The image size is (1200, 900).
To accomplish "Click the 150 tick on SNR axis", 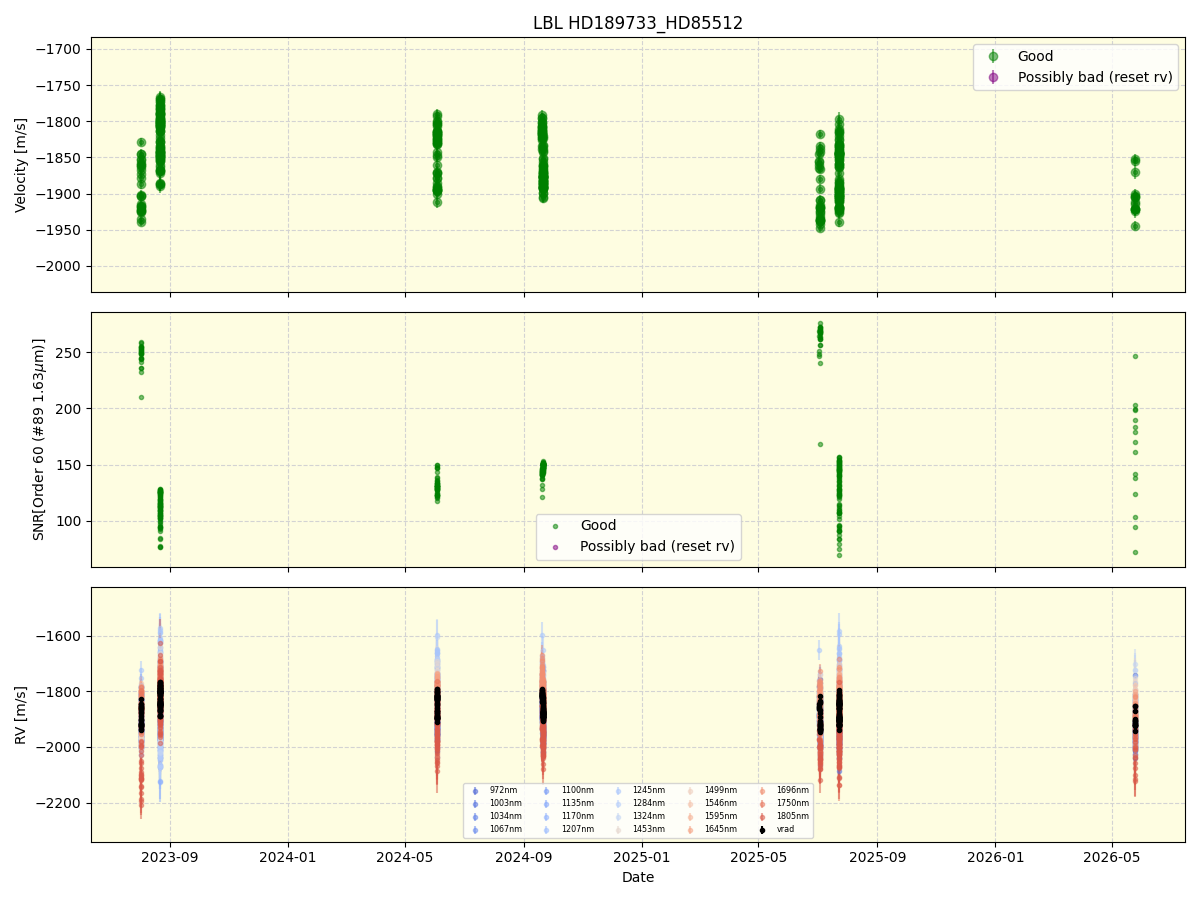I will tap(71, 465).
